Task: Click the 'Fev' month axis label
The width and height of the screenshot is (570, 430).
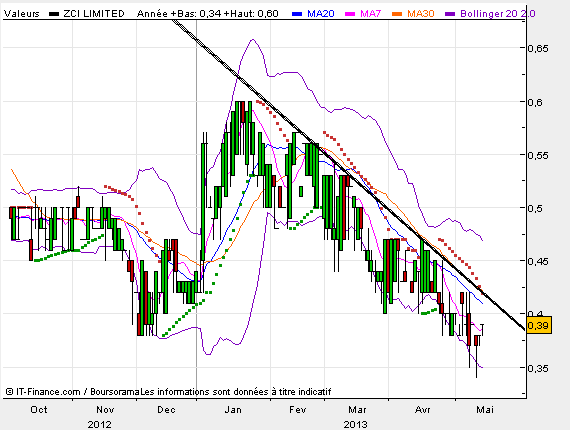Action: [x=298, y=410]
